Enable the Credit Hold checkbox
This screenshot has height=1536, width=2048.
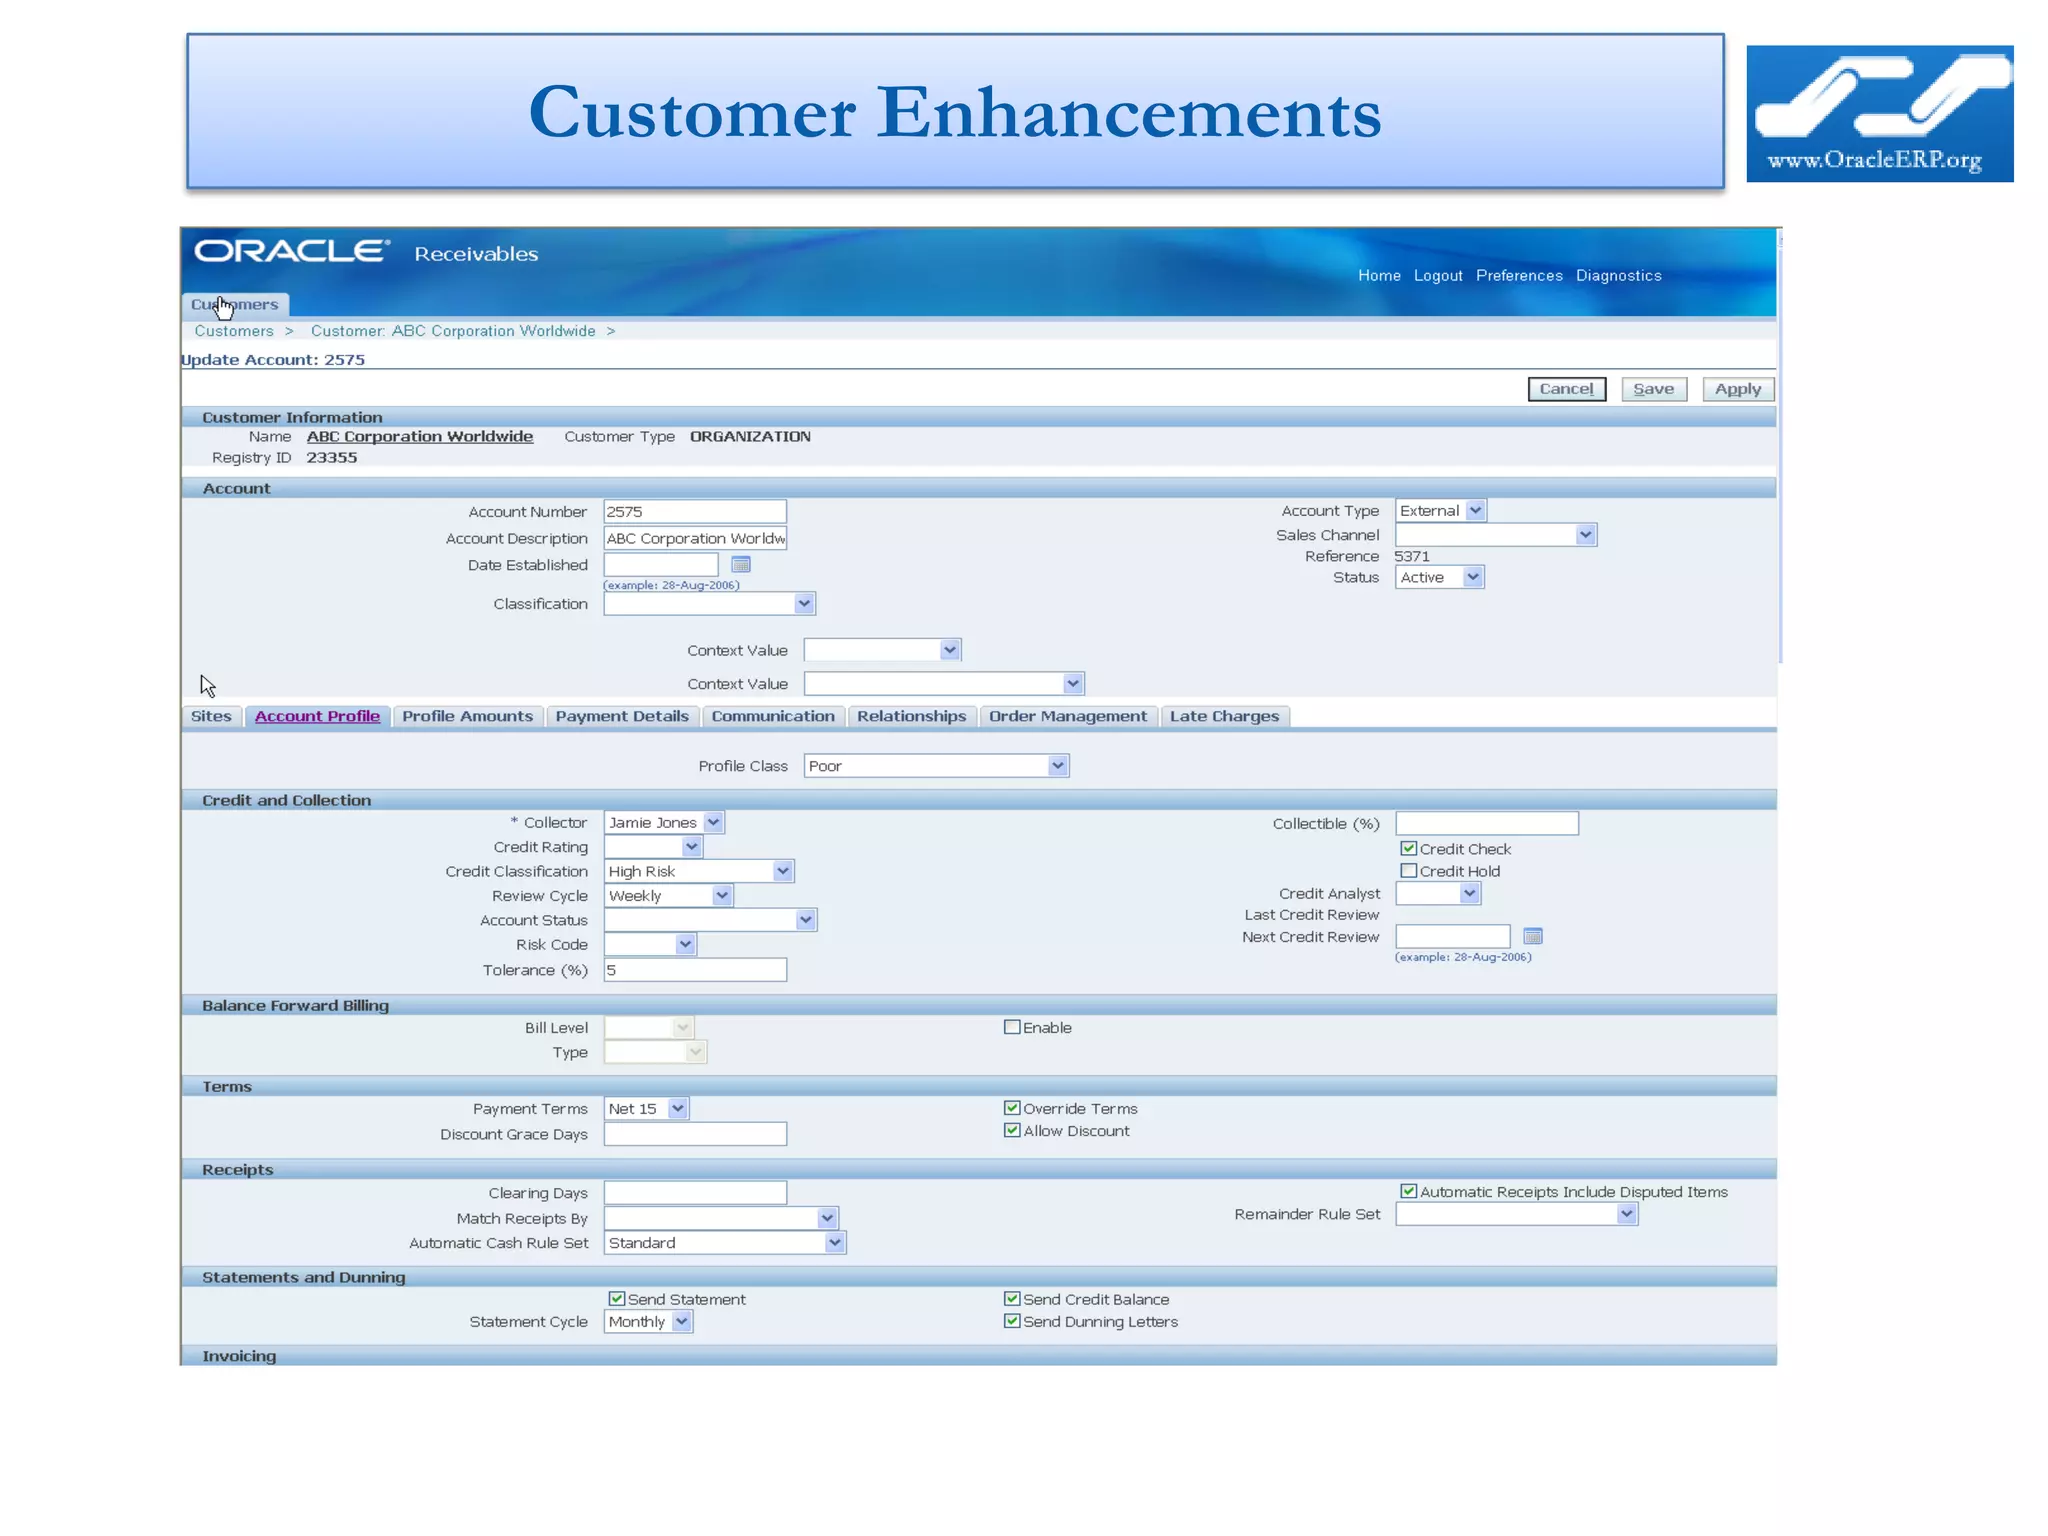pos(1408,871)
